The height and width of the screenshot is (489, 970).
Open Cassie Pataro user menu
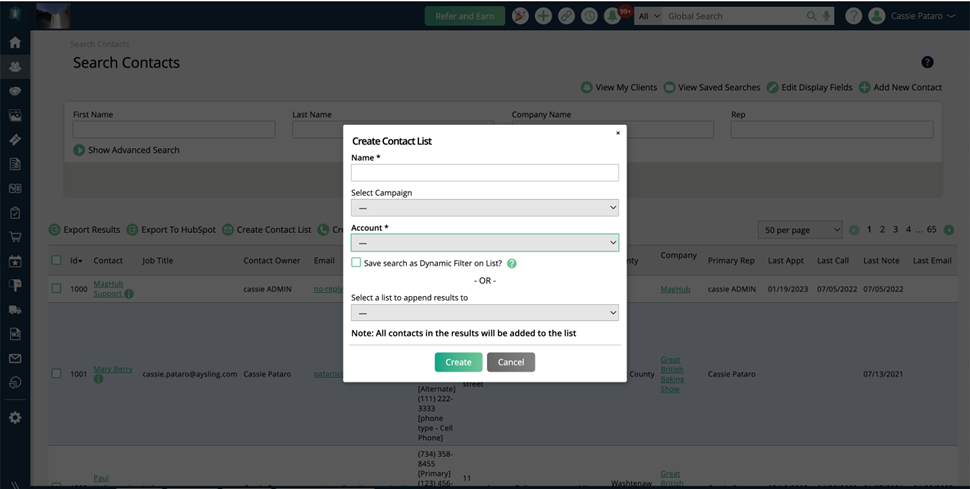click(910, 16)
